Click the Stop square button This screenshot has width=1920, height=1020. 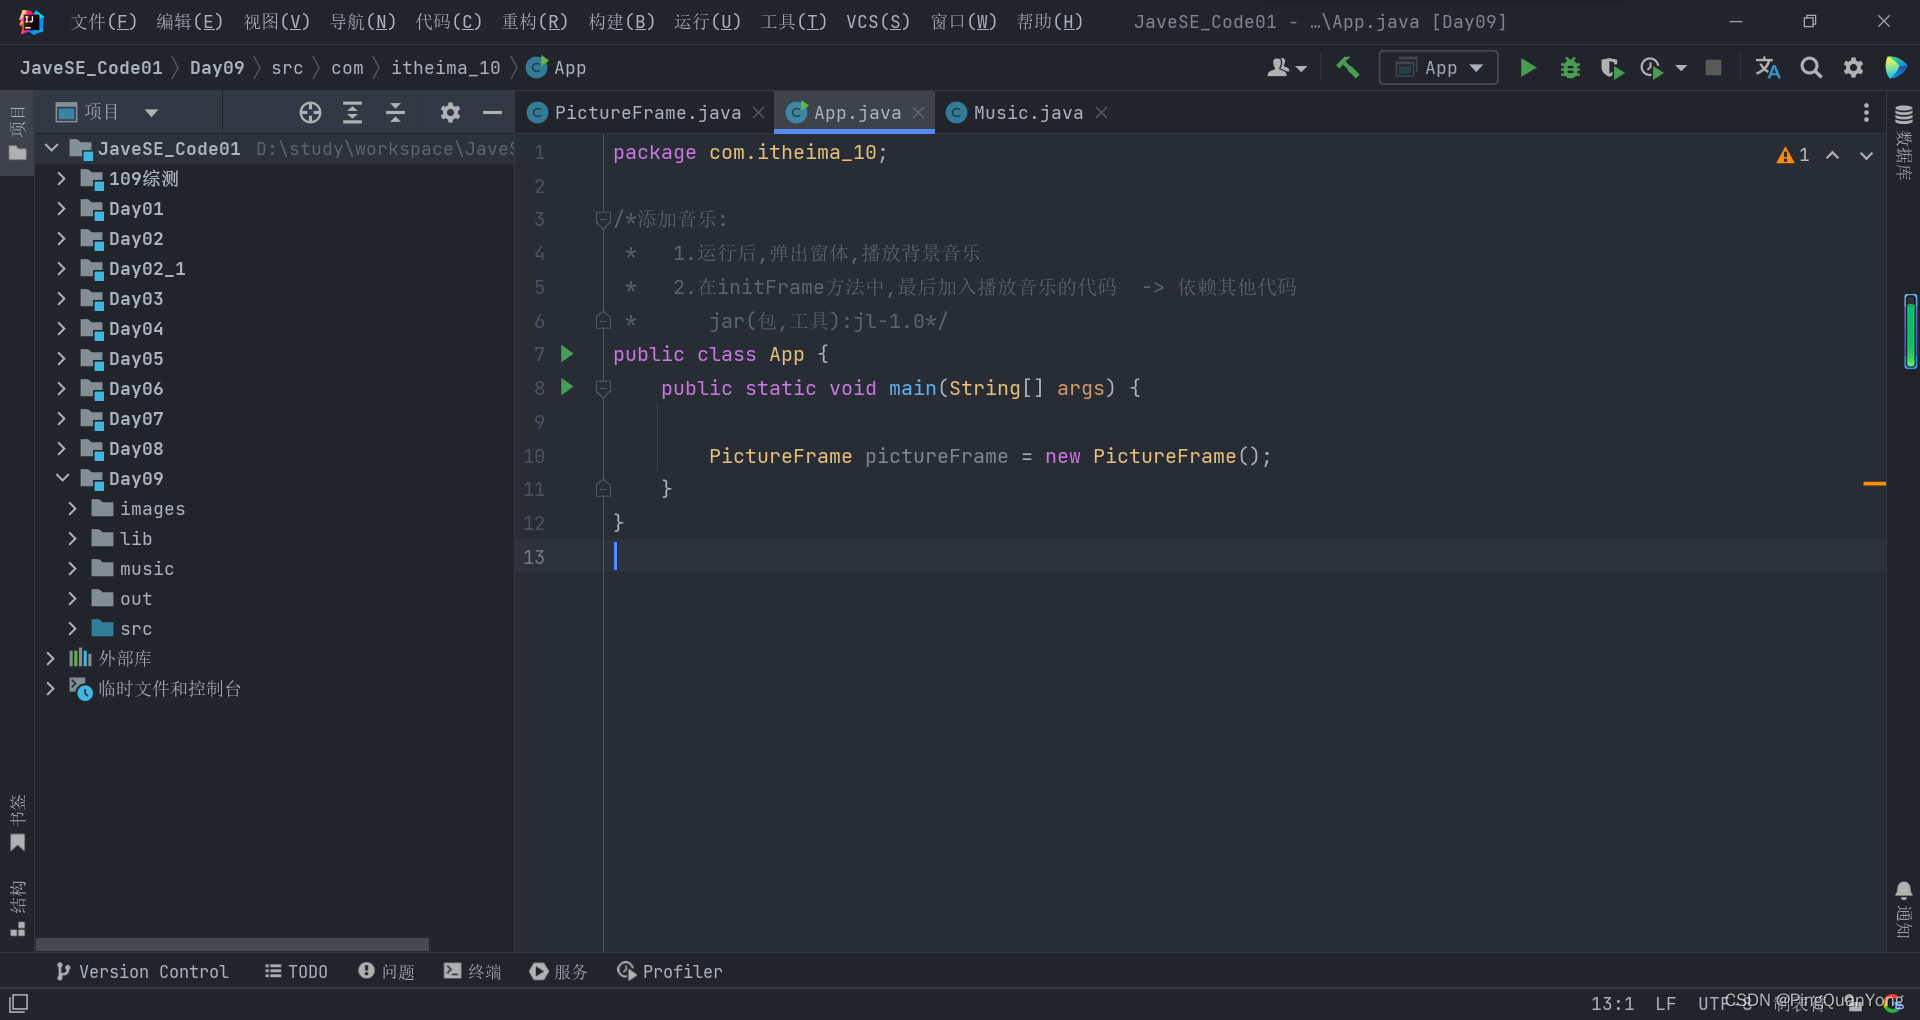click(x=1713, y=67)
